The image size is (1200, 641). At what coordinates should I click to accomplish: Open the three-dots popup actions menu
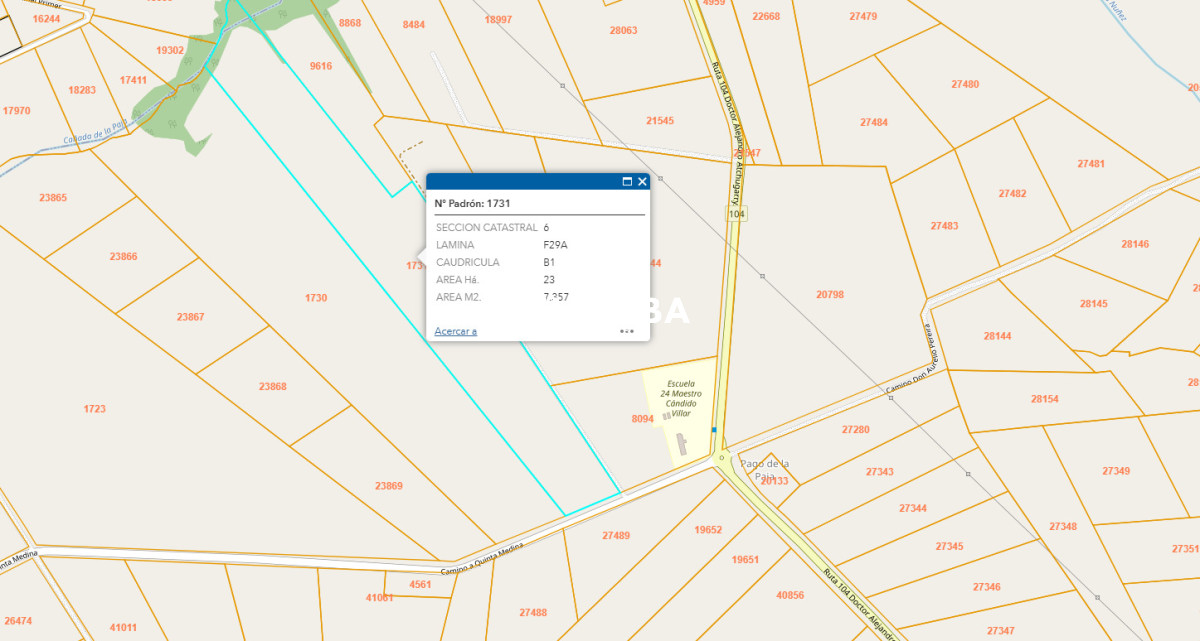click(x=627, y=330)
